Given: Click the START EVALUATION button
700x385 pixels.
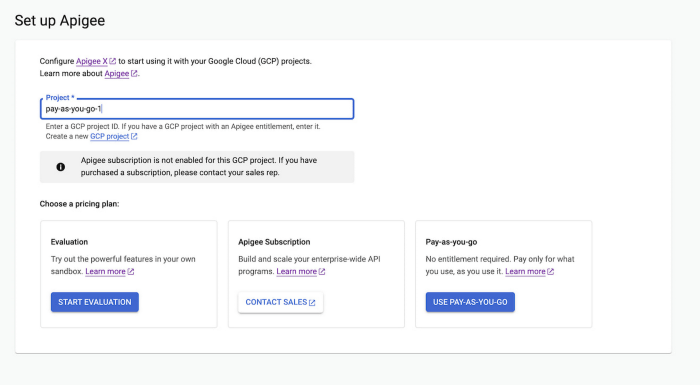Looking at the screenshot, I should coord(95,302).
